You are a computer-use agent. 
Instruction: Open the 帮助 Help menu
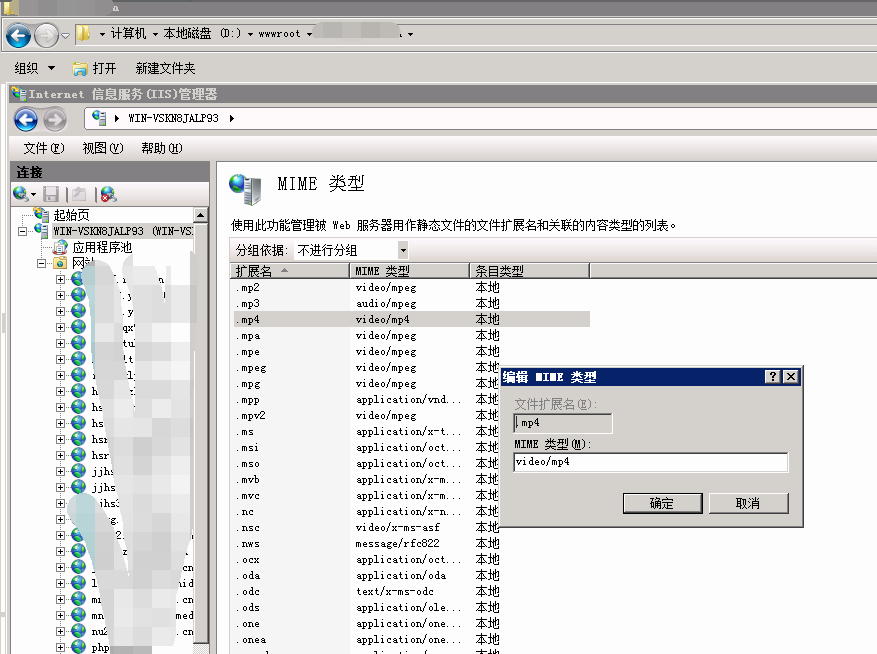pos(161,148)
